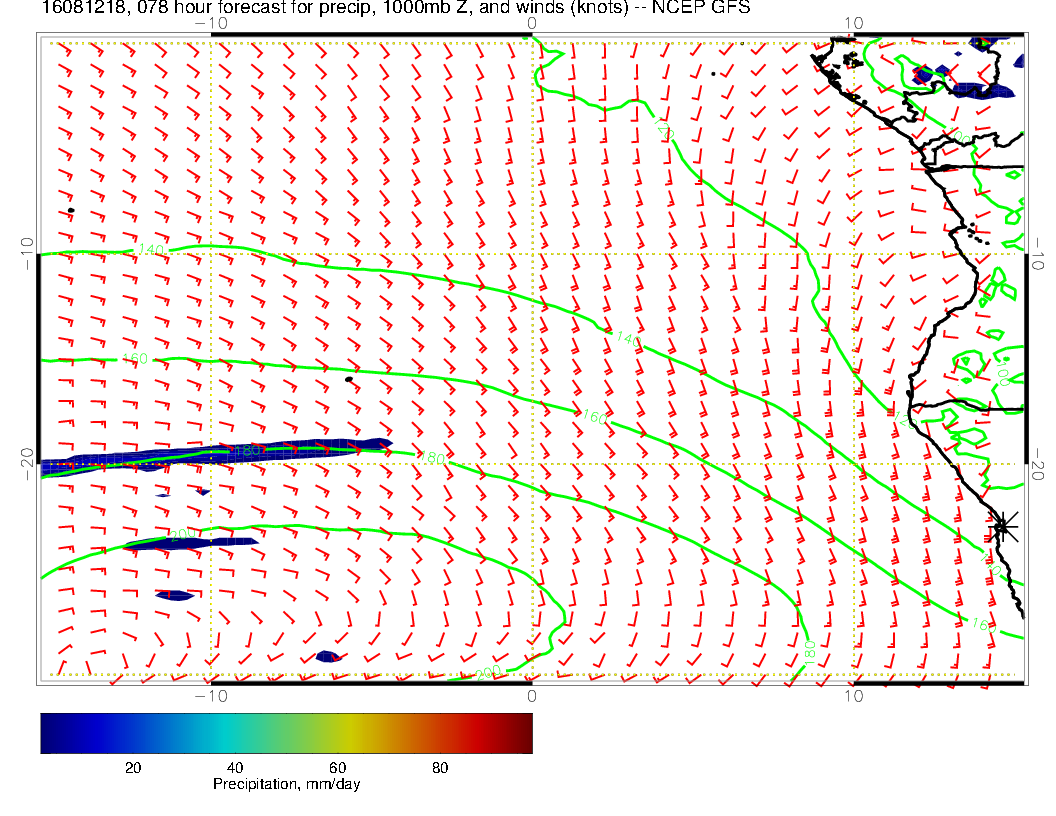Click the colorbar tick label 80
This screenshot has width=1056, height=816.
click(439, 767)
